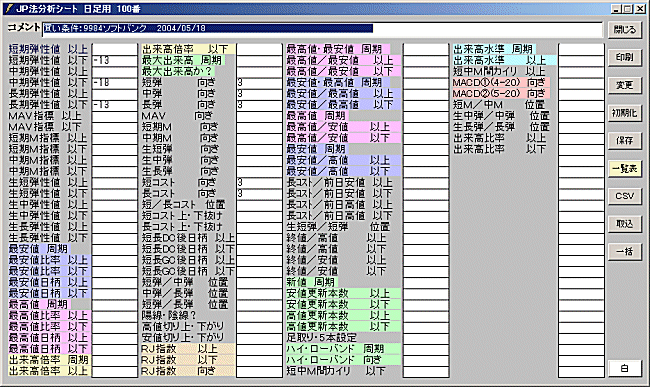Image resolution: width=650 pixels, height=387 pixels.
Task: Click the 長コスト 向き input field
Action: pos(260,194)
